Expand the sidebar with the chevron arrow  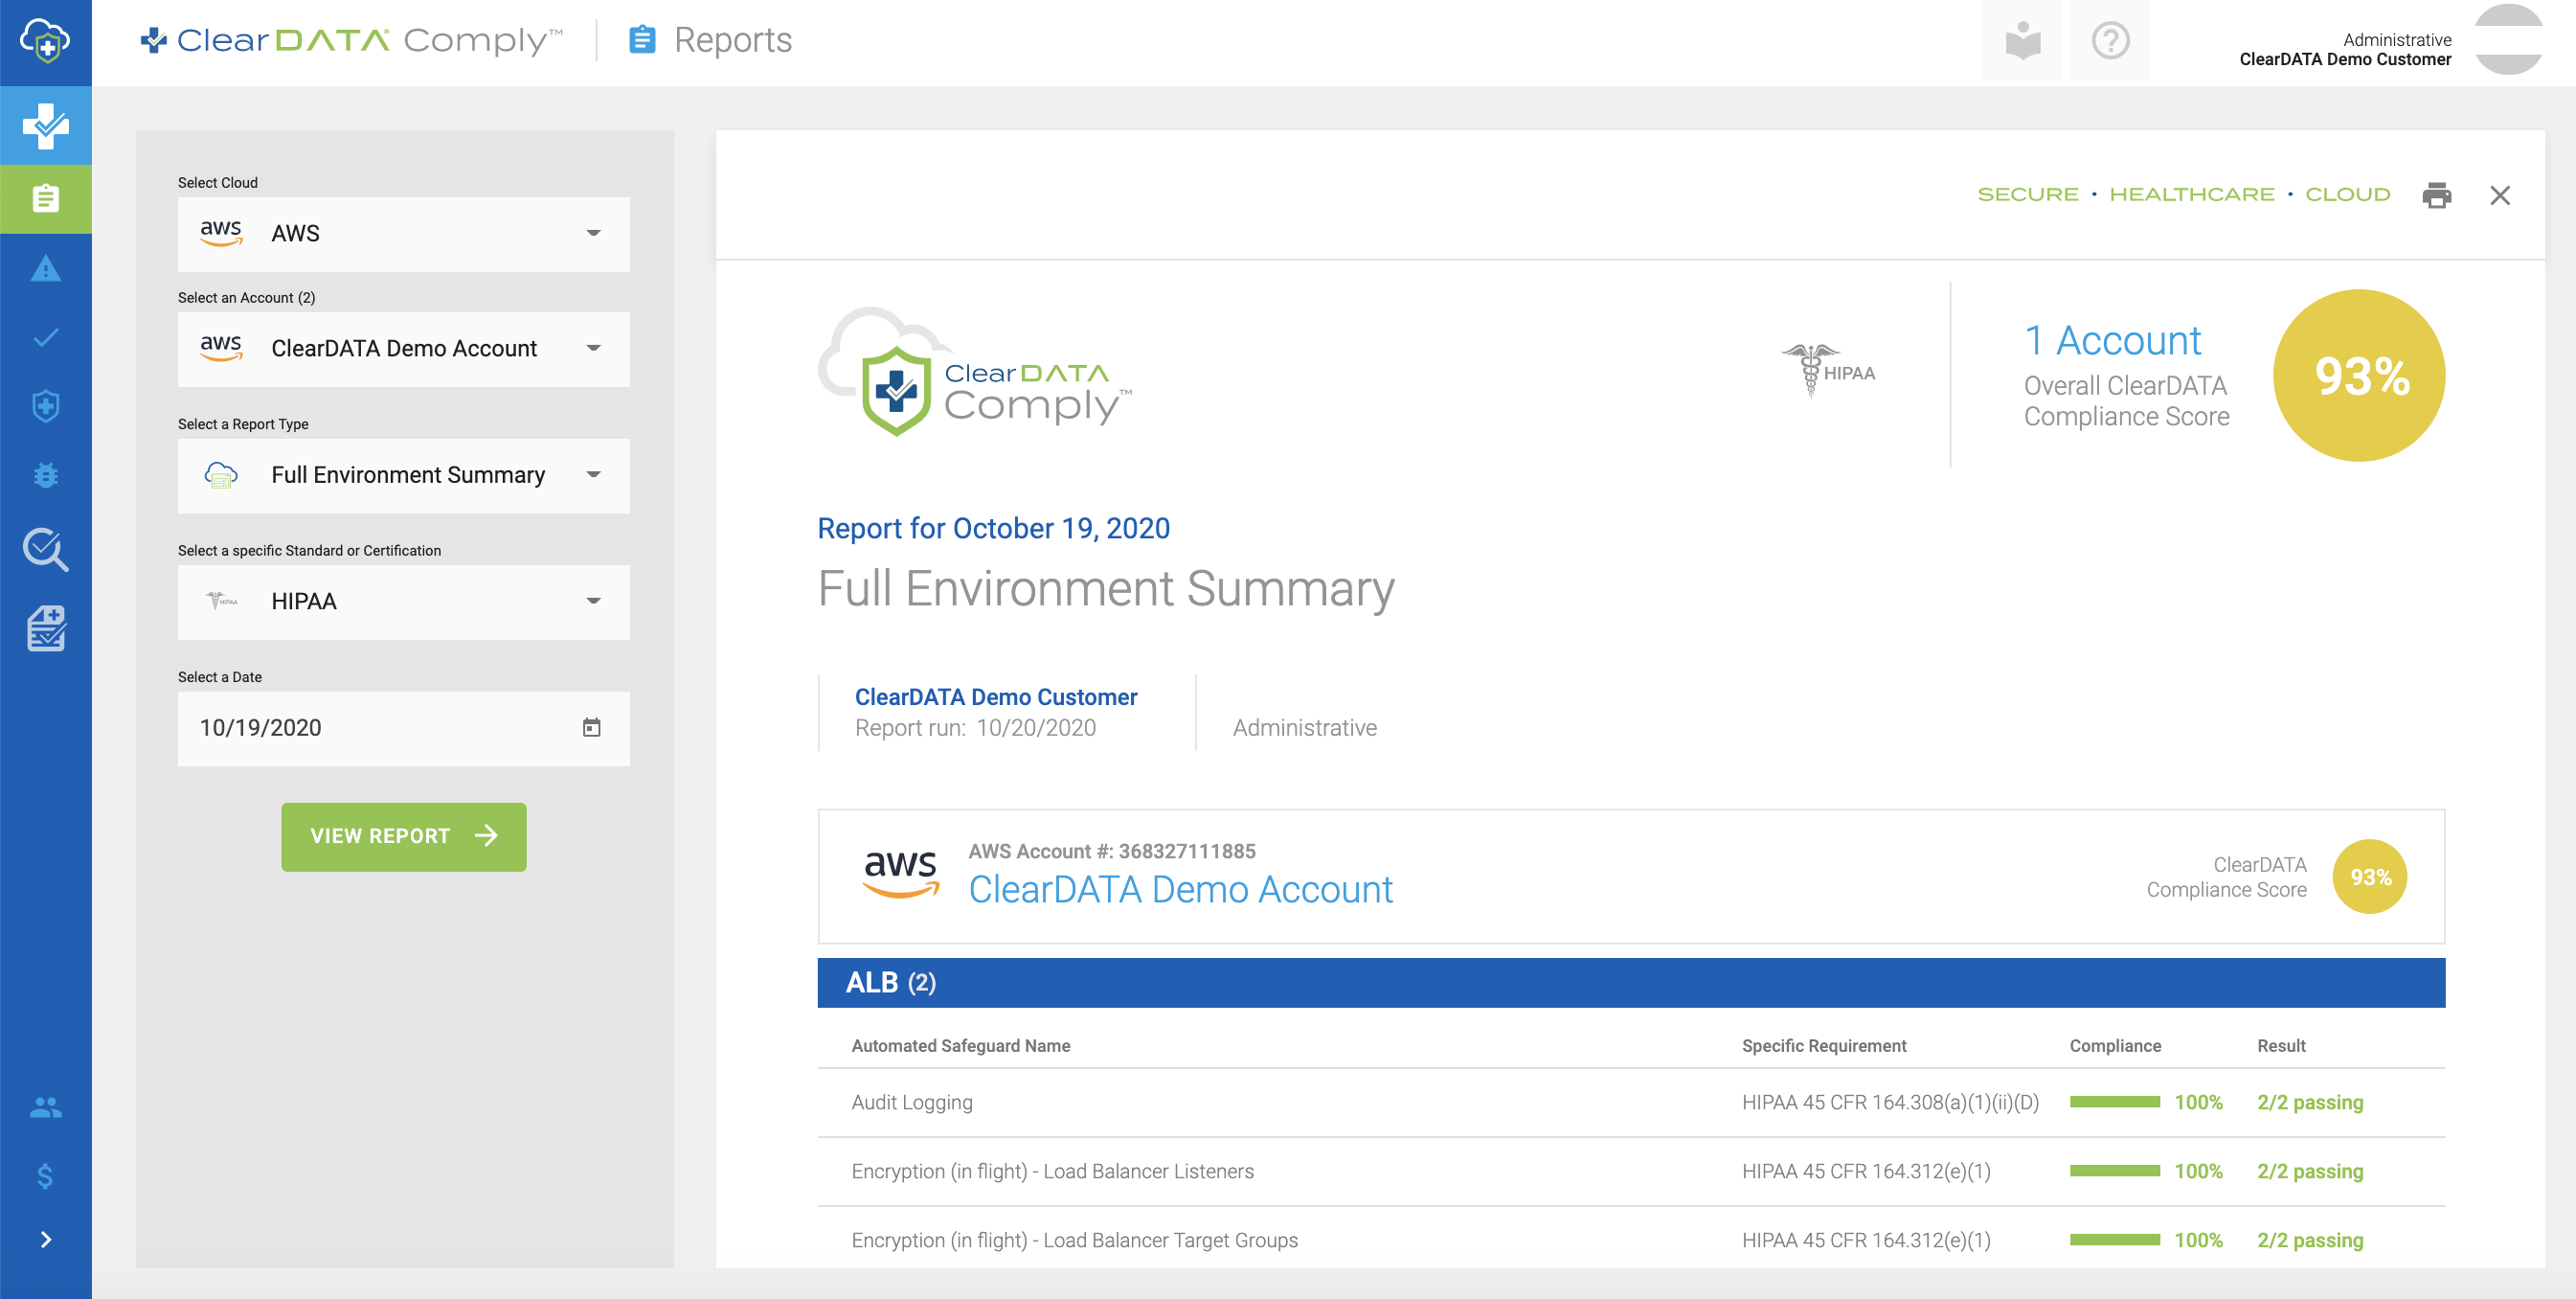[45, 1239]
